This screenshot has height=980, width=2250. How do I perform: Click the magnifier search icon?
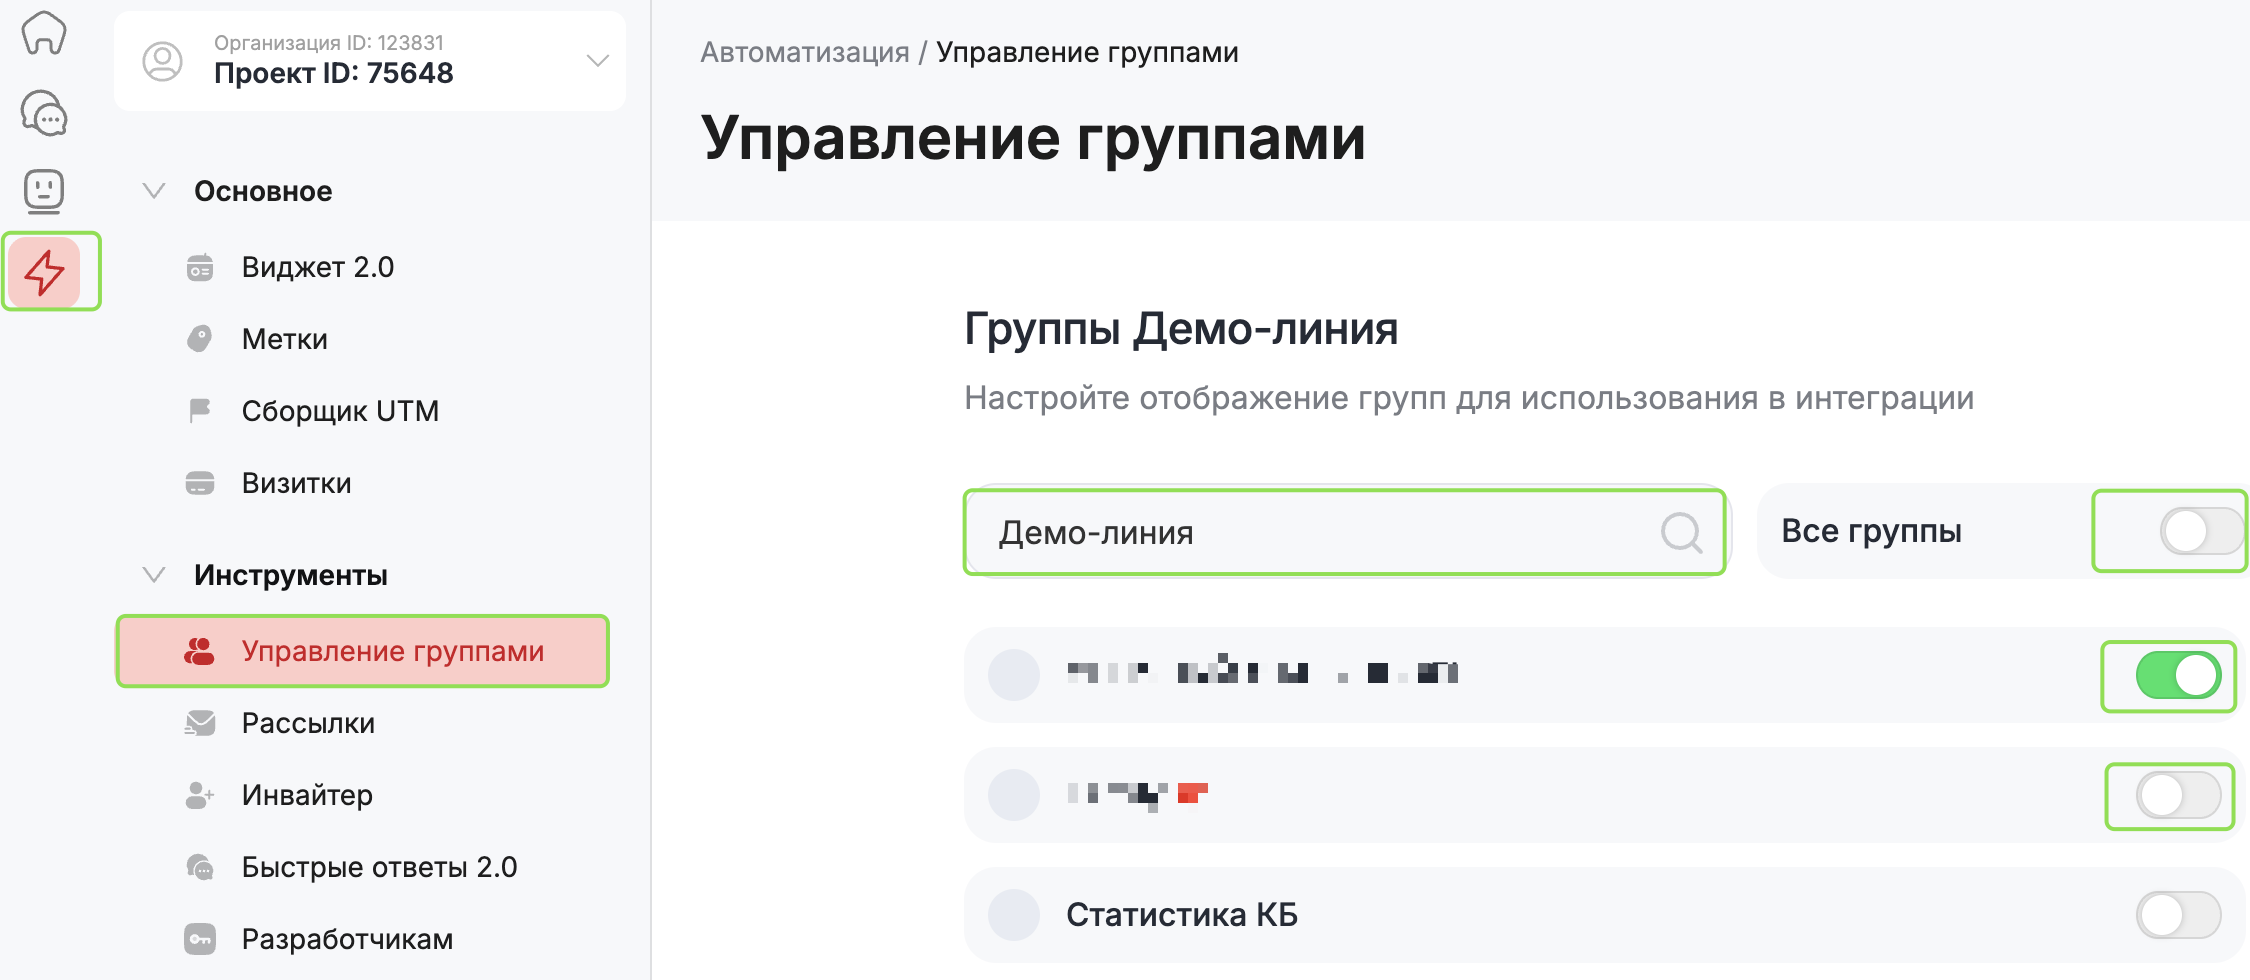pyautogui.click(x=1681, y=532)
